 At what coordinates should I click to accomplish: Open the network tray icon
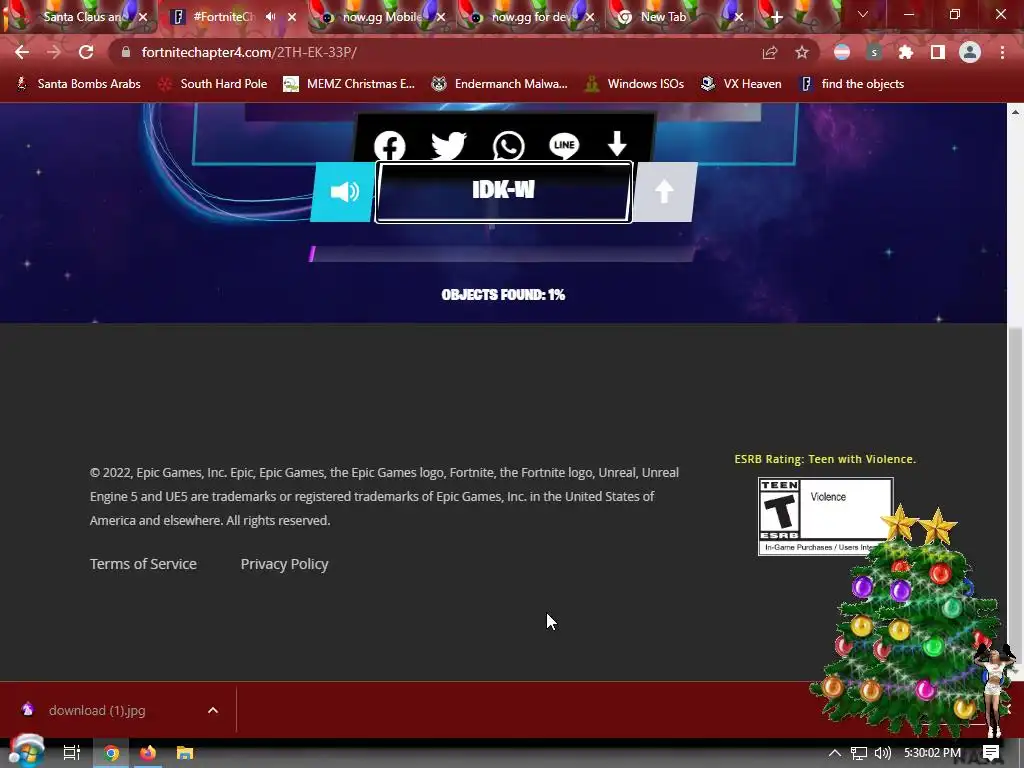859,753
